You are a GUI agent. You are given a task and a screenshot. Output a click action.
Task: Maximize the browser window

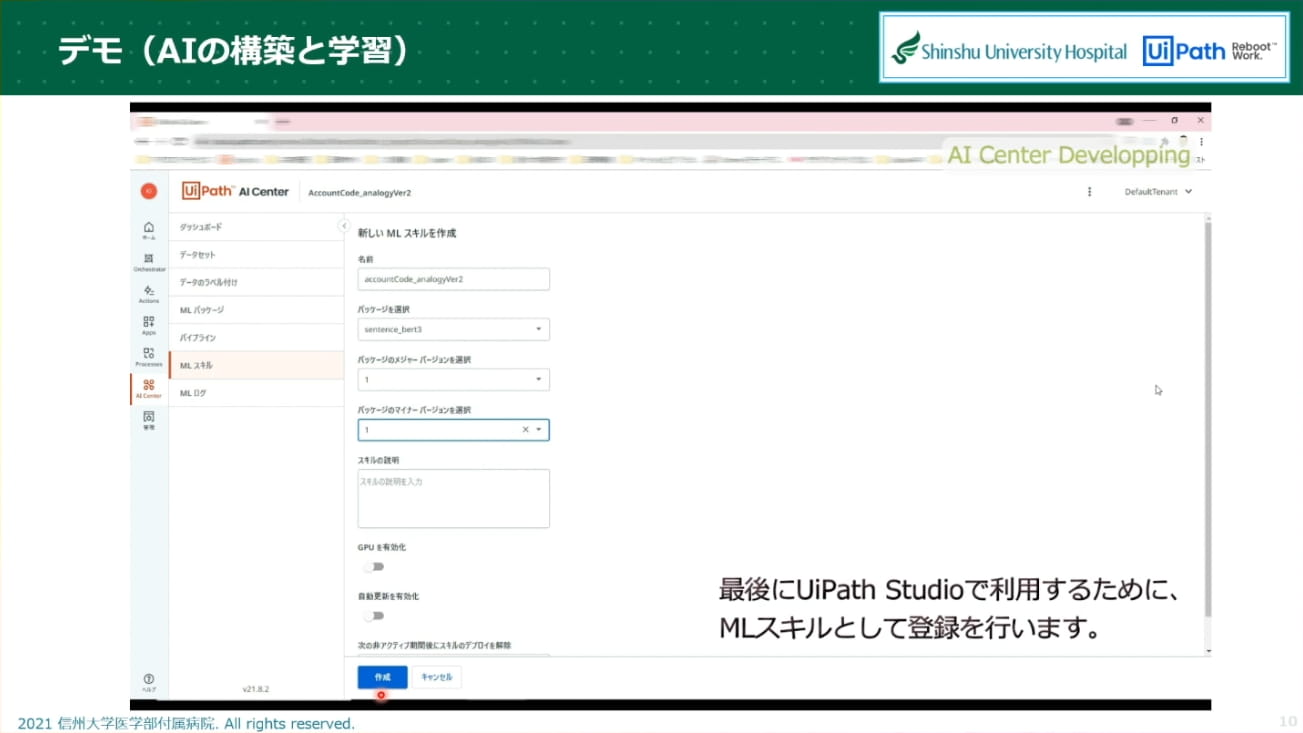pyautogui.click(x=1174, y=120)
